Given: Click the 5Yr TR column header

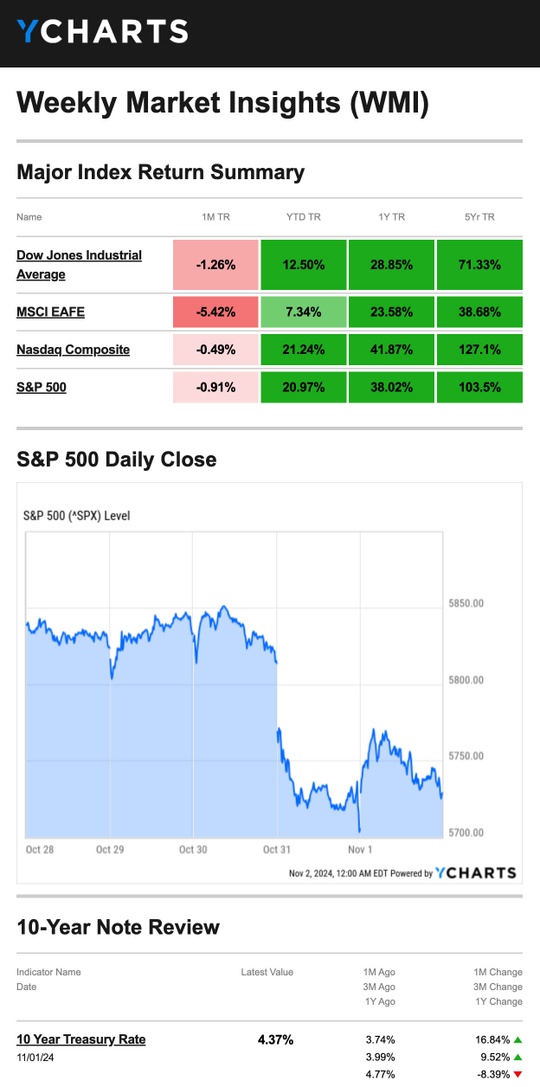Looking at the screenshot, I should [480, 217].
